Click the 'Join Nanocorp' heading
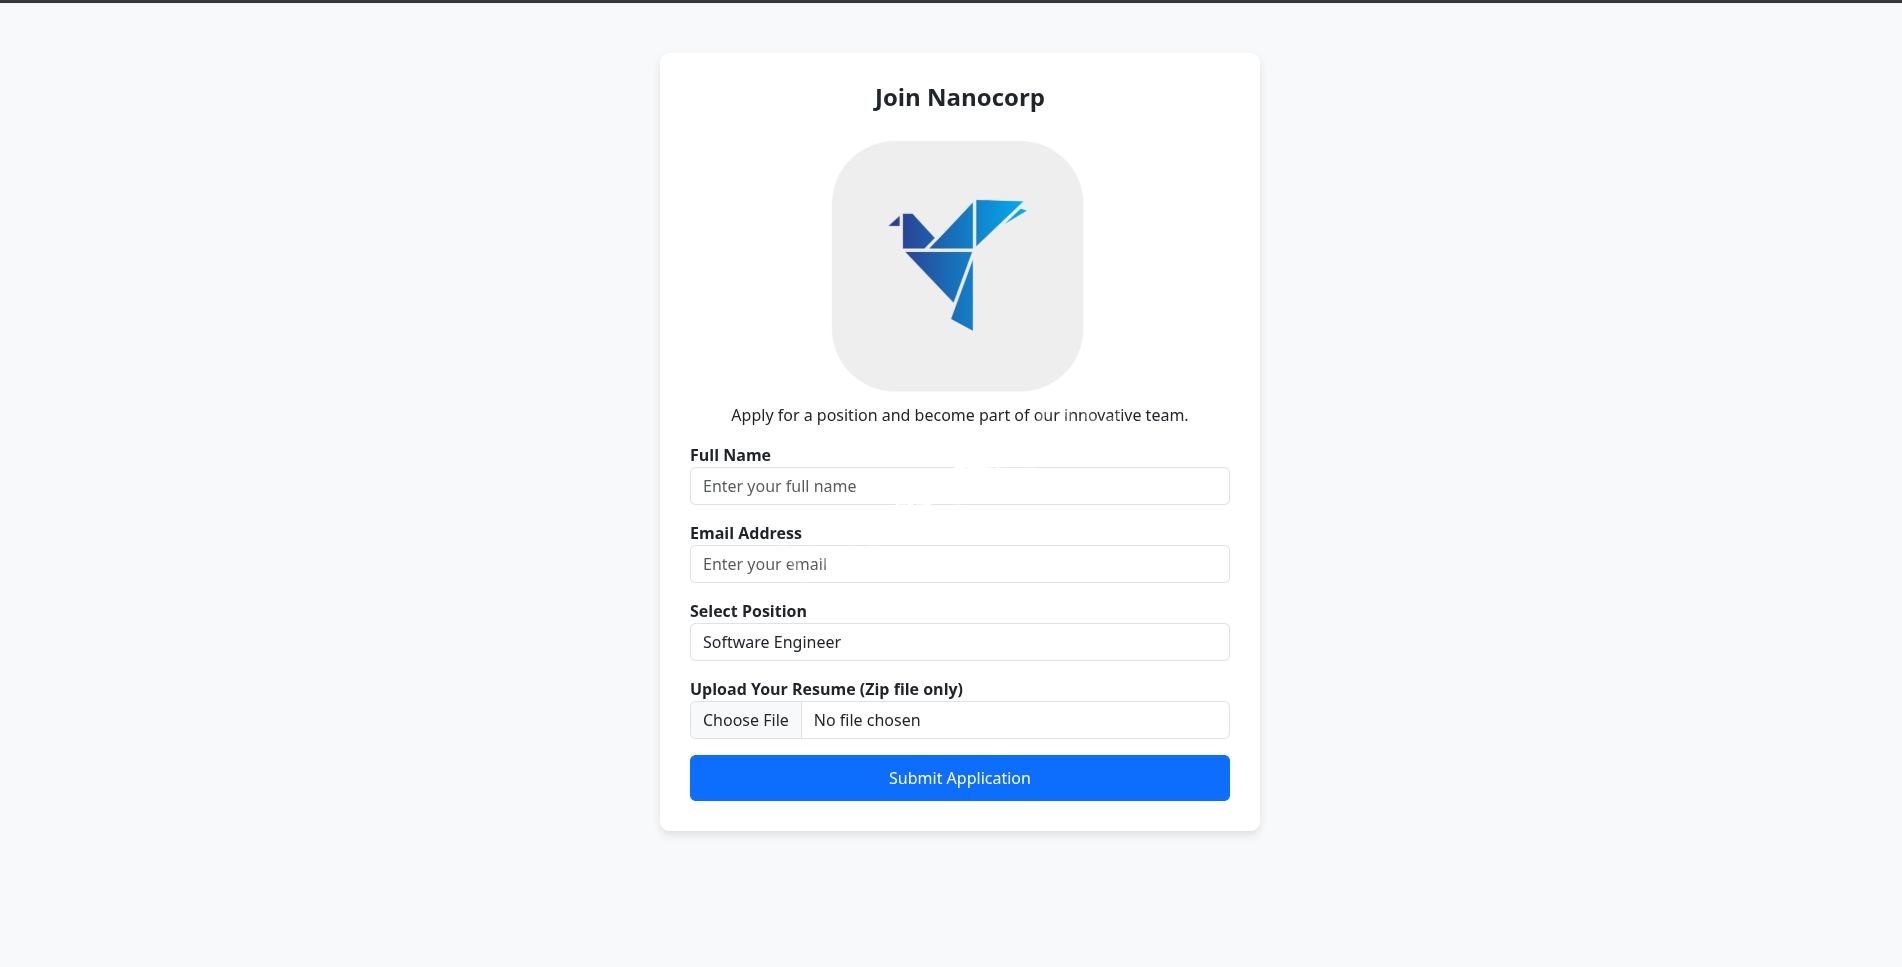This screenshot has width=1902, height=967. click(960, 98)
